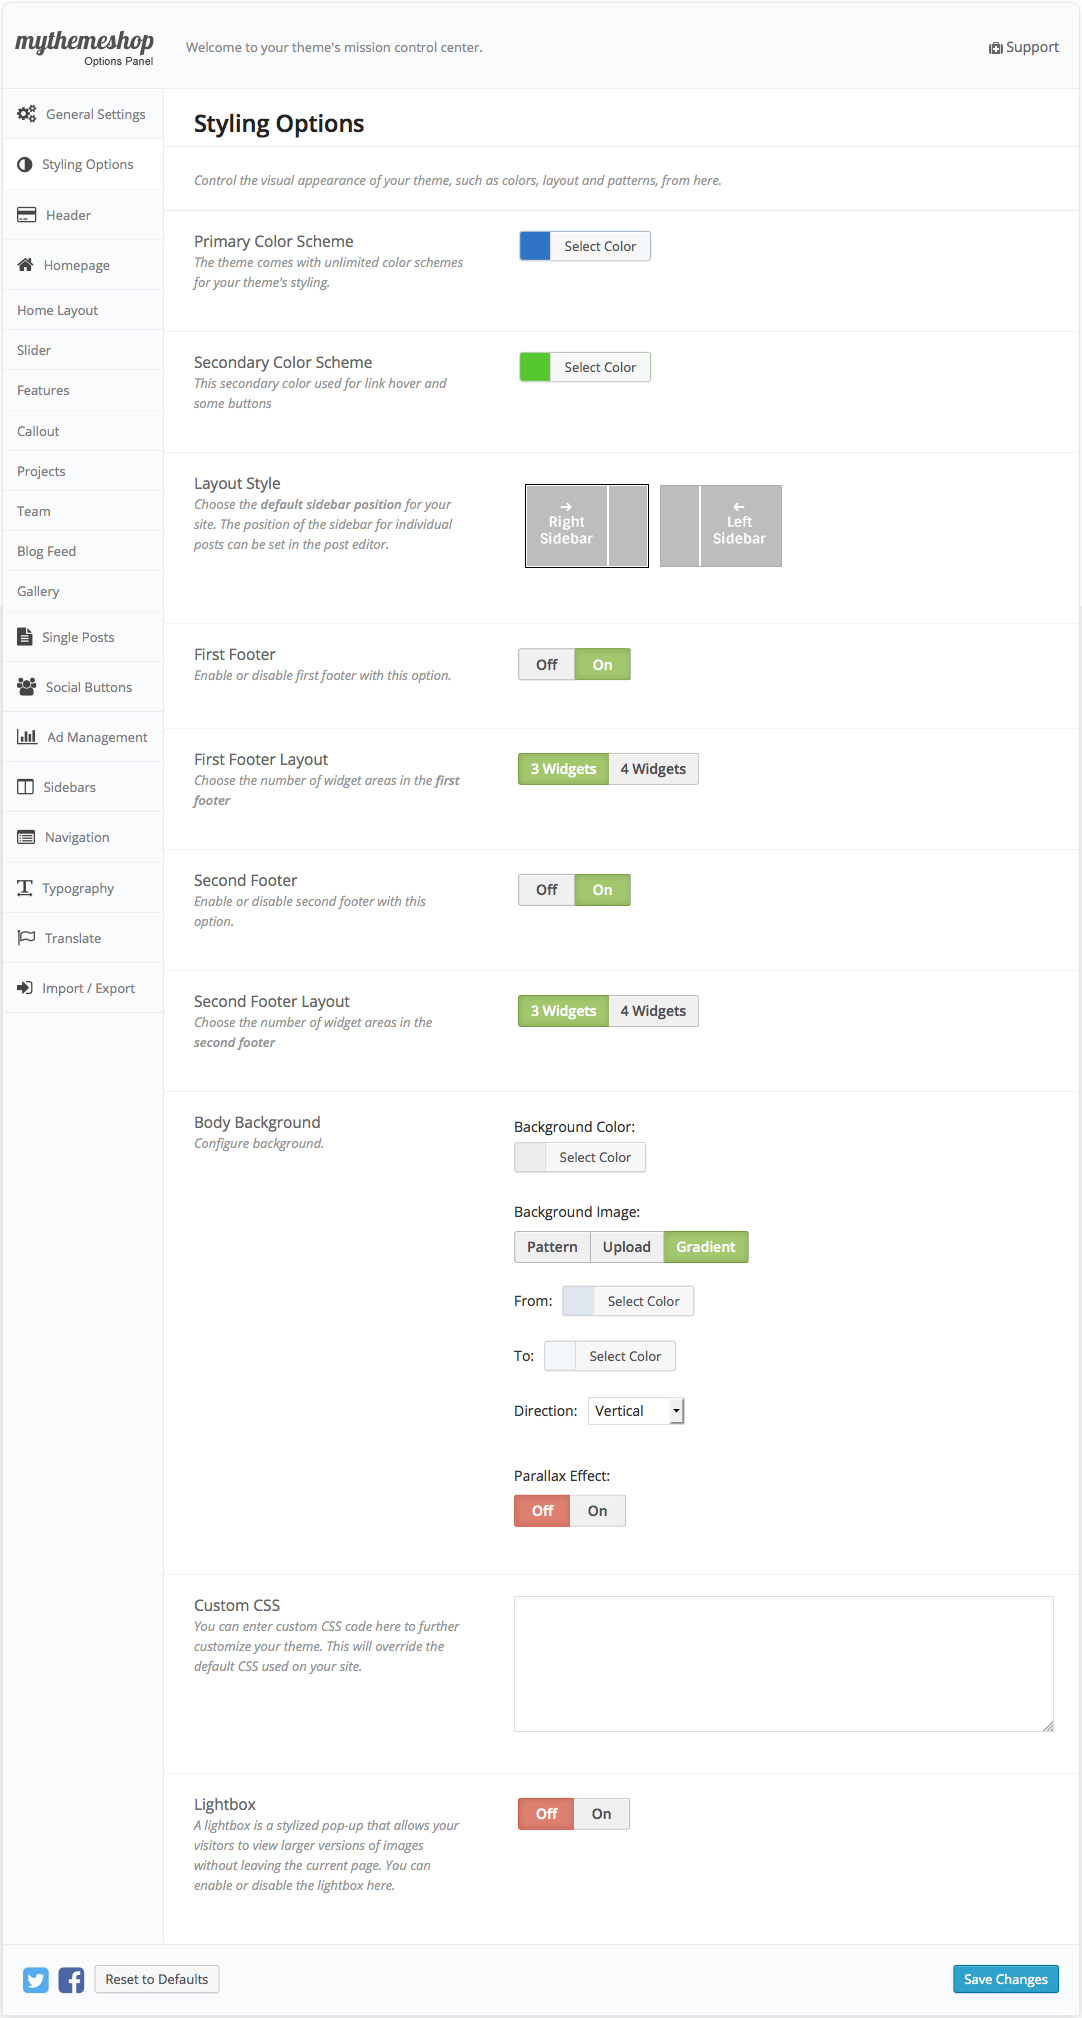Viewport: 1082px width, 2018px height.
Task: Go to Homepage settings
Action: click(x=76, y=265)
